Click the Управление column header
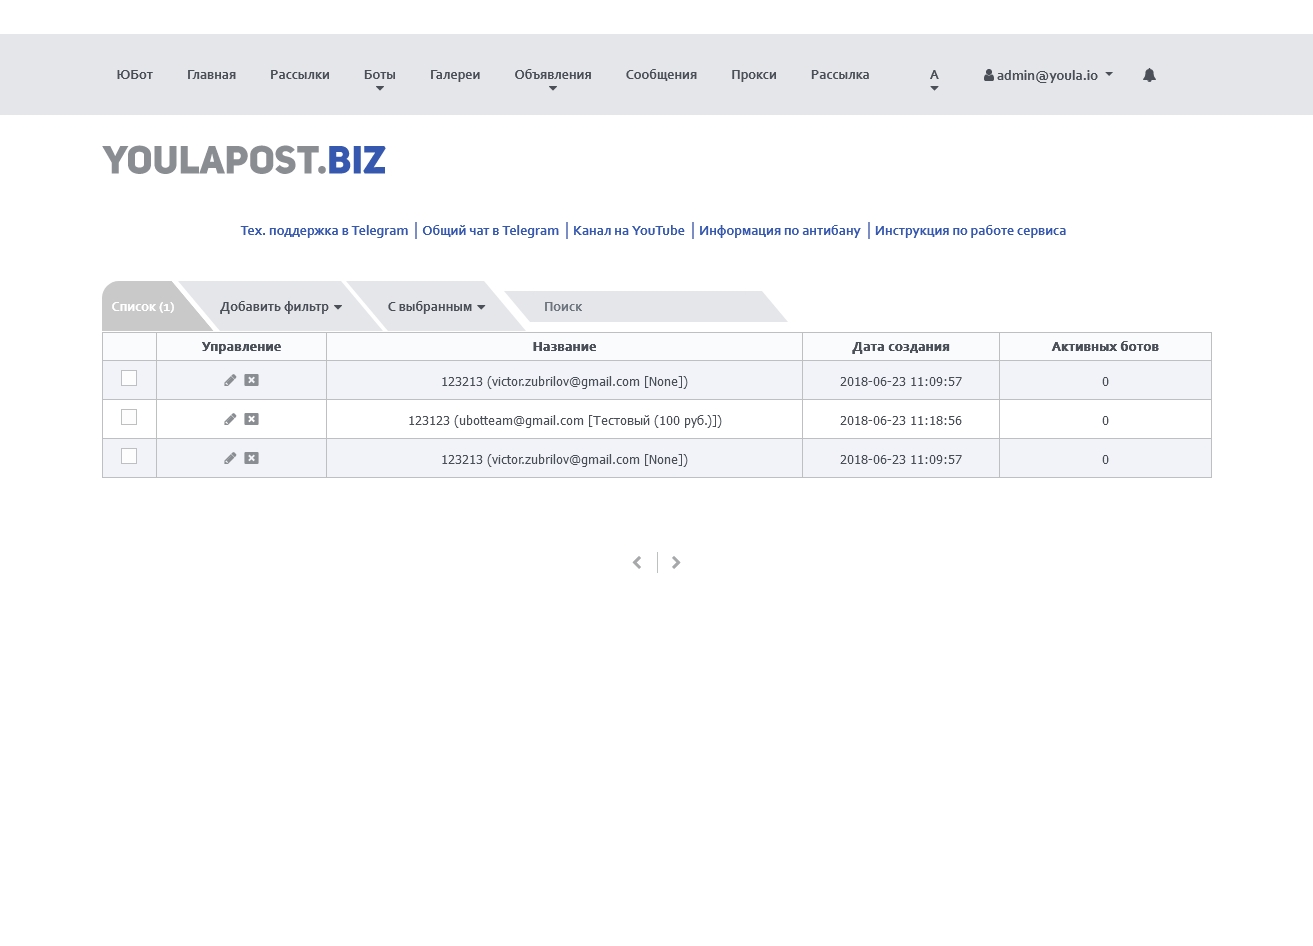1313x946 pixels. tap(241, 346)
